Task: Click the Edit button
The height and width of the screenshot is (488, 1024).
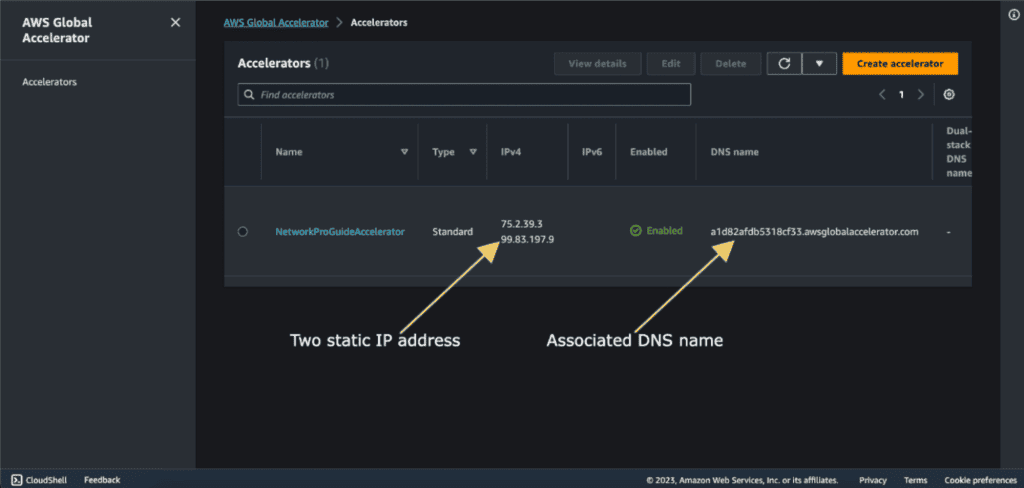Action: [671, 64]
